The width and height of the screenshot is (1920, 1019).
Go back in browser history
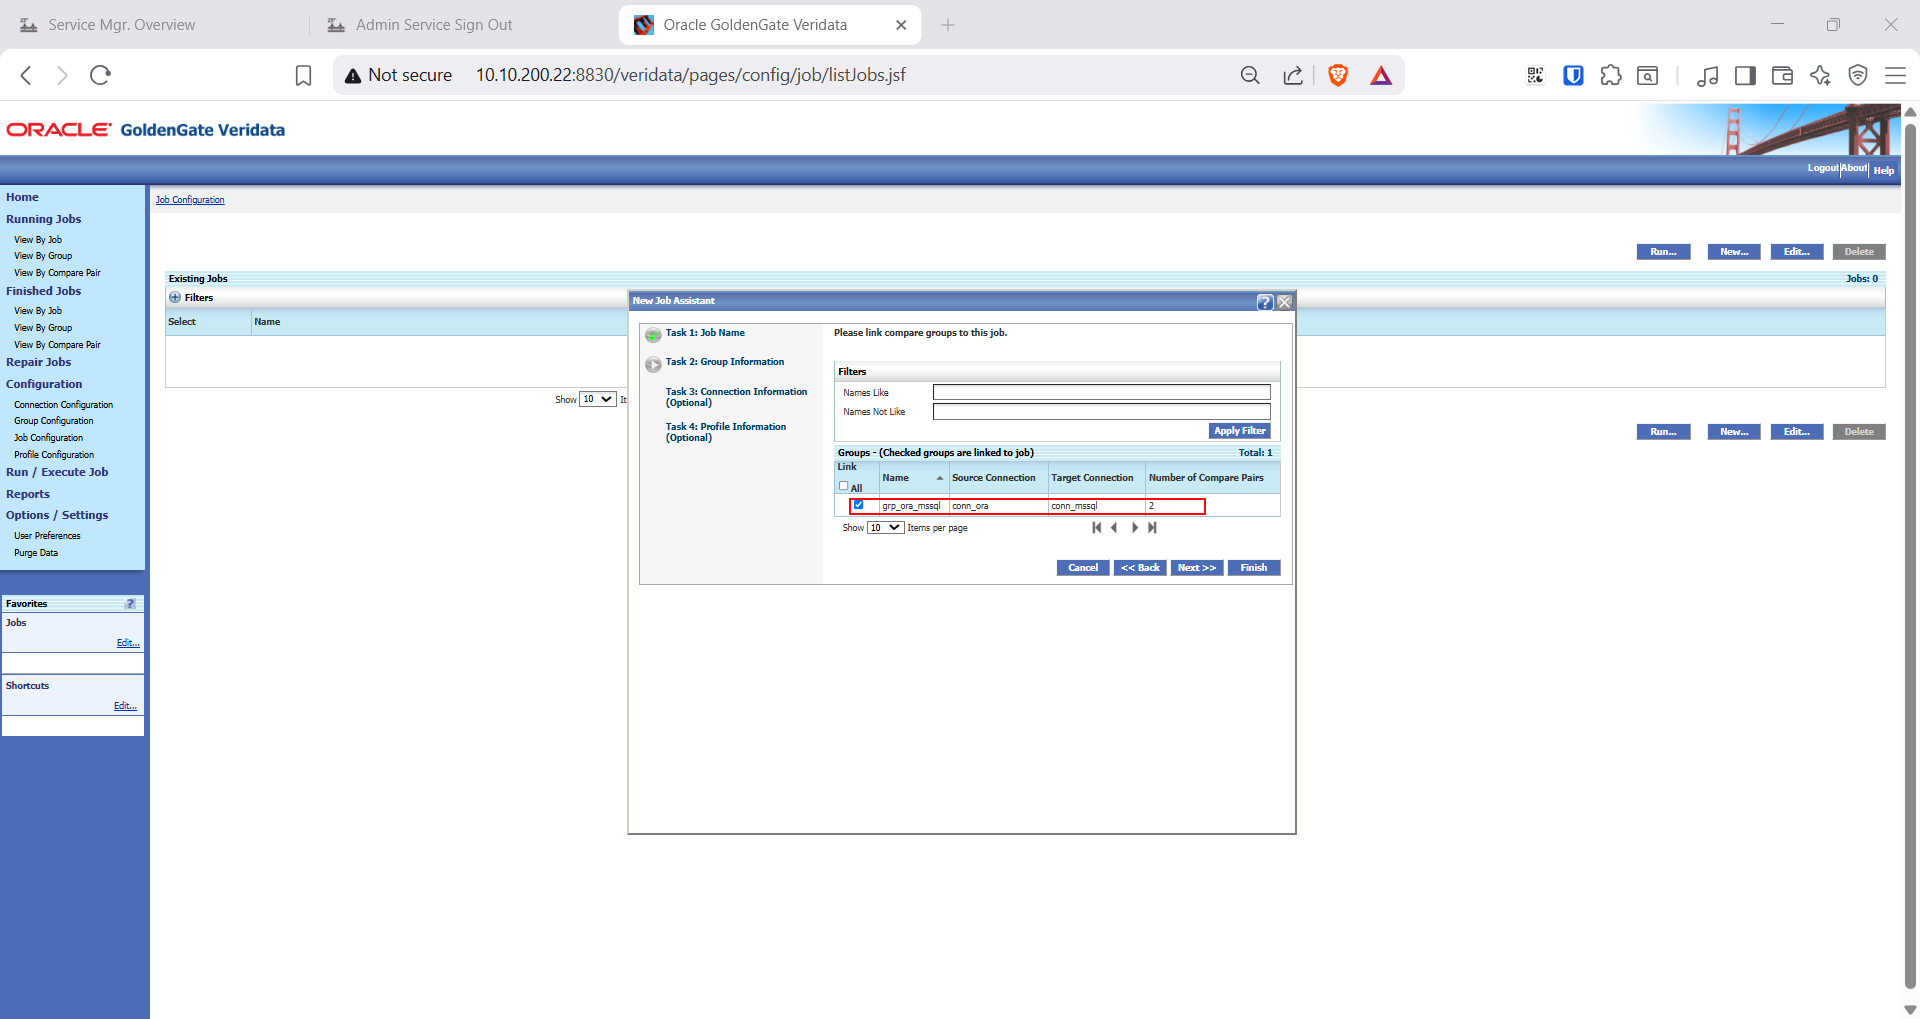[27, 75]
